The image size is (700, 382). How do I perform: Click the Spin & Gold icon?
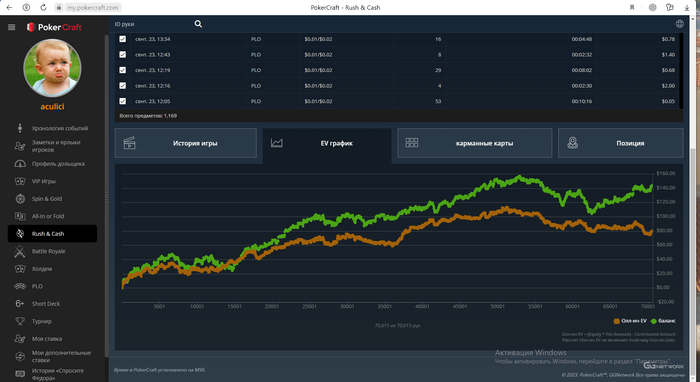(x=20, y=199)
